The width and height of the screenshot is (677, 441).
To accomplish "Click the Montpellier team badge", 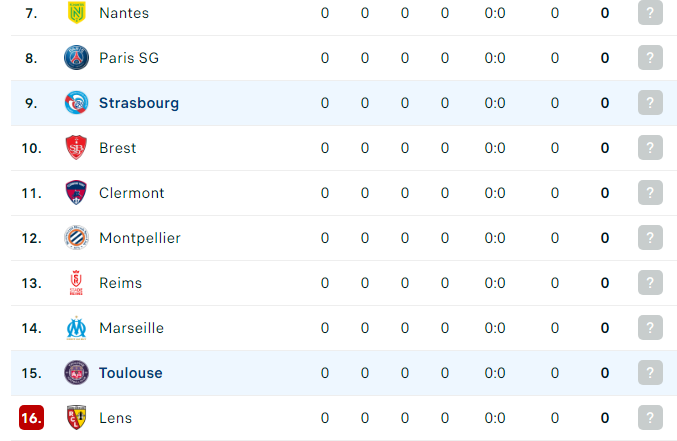I will click(76, 238).
